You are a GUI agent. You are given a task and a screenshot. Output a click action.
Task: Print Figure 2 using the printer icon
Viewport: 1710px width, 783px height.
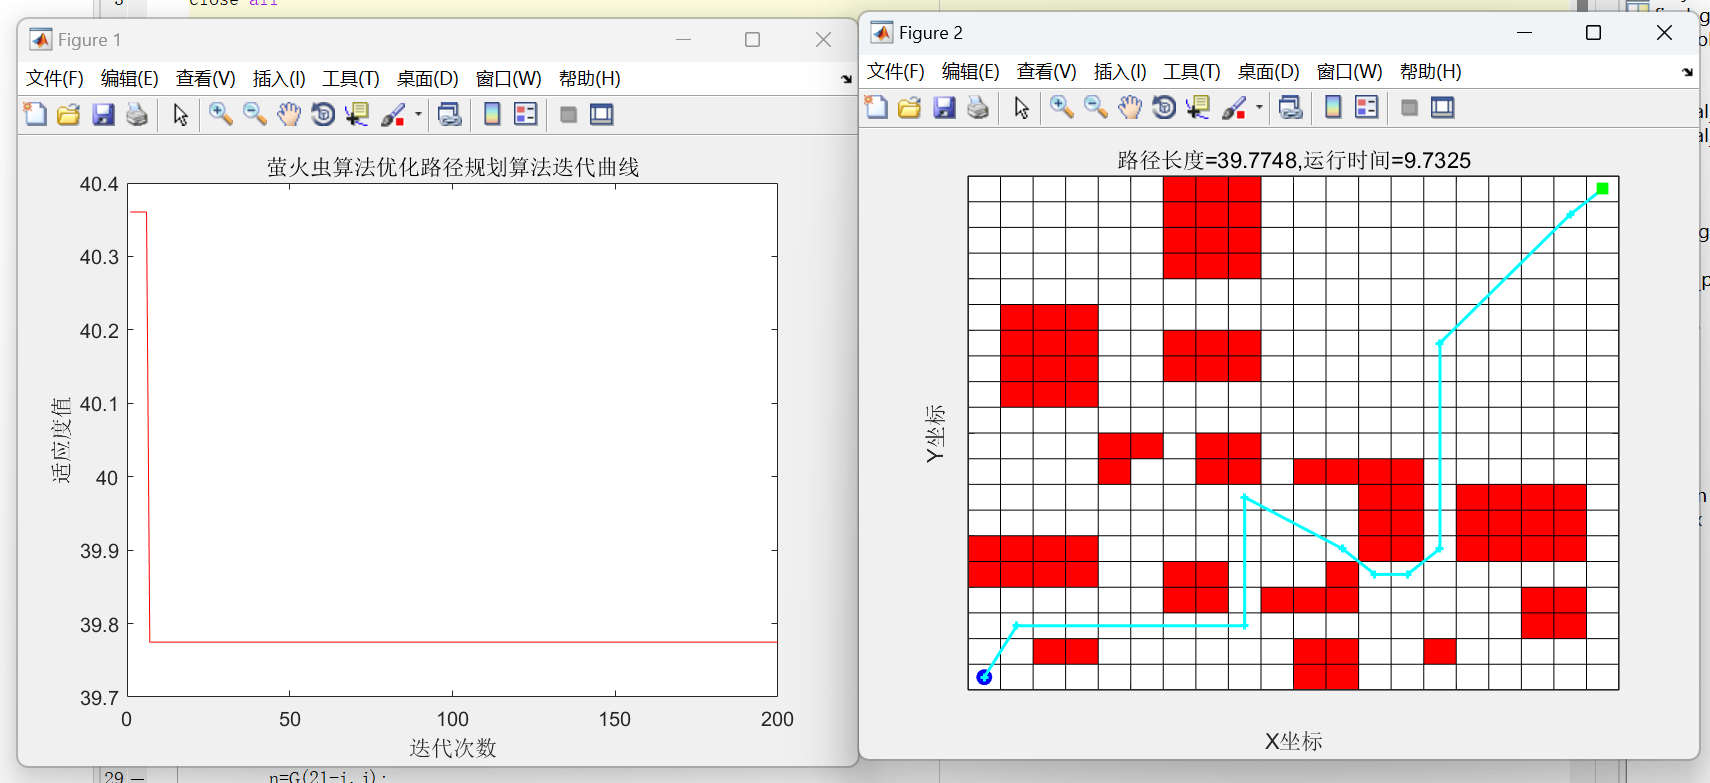click(x=978, y=108)
